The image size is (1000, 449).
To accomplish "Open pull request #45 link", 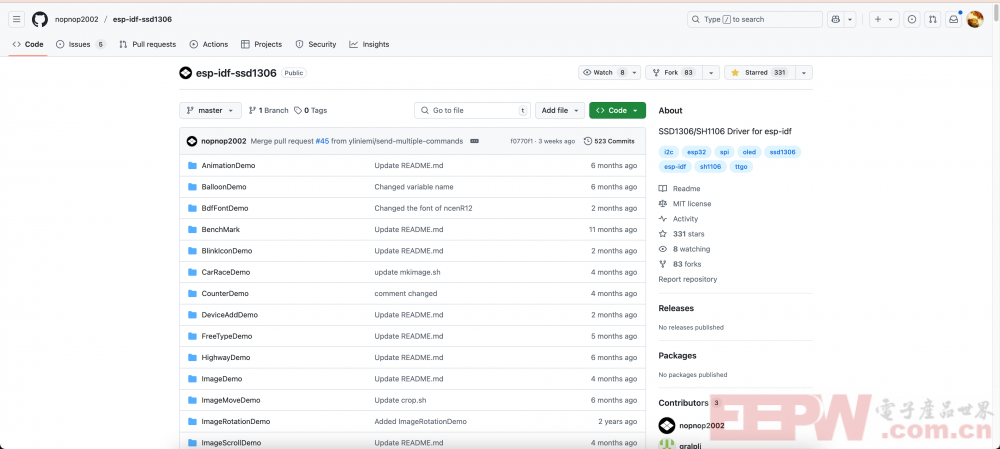I will coord(322,141).
